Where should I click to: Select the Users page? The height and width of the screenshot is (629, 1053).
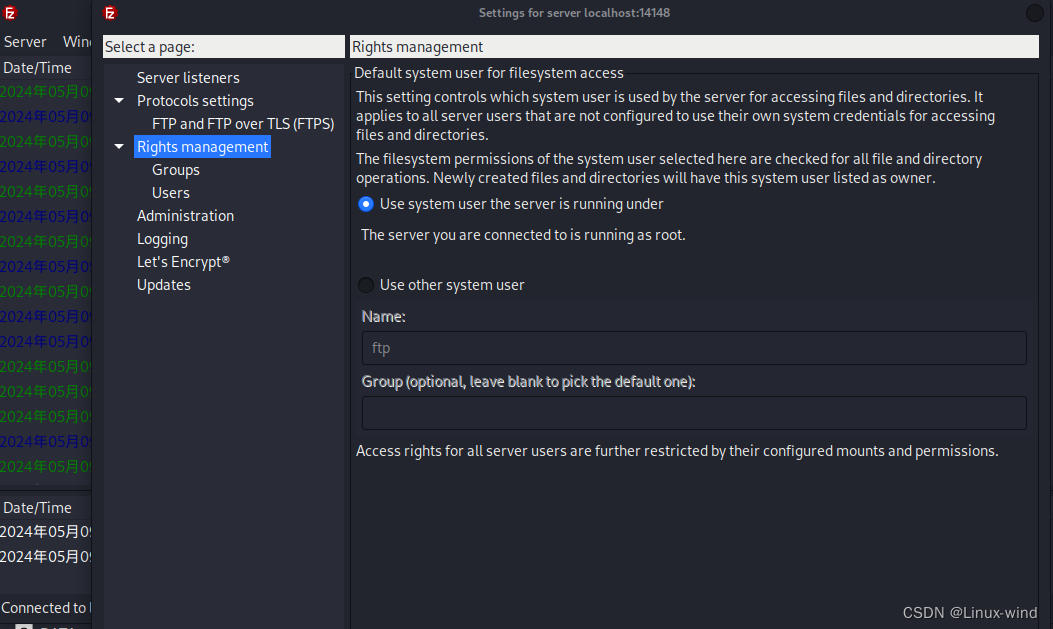pos(170,192)
